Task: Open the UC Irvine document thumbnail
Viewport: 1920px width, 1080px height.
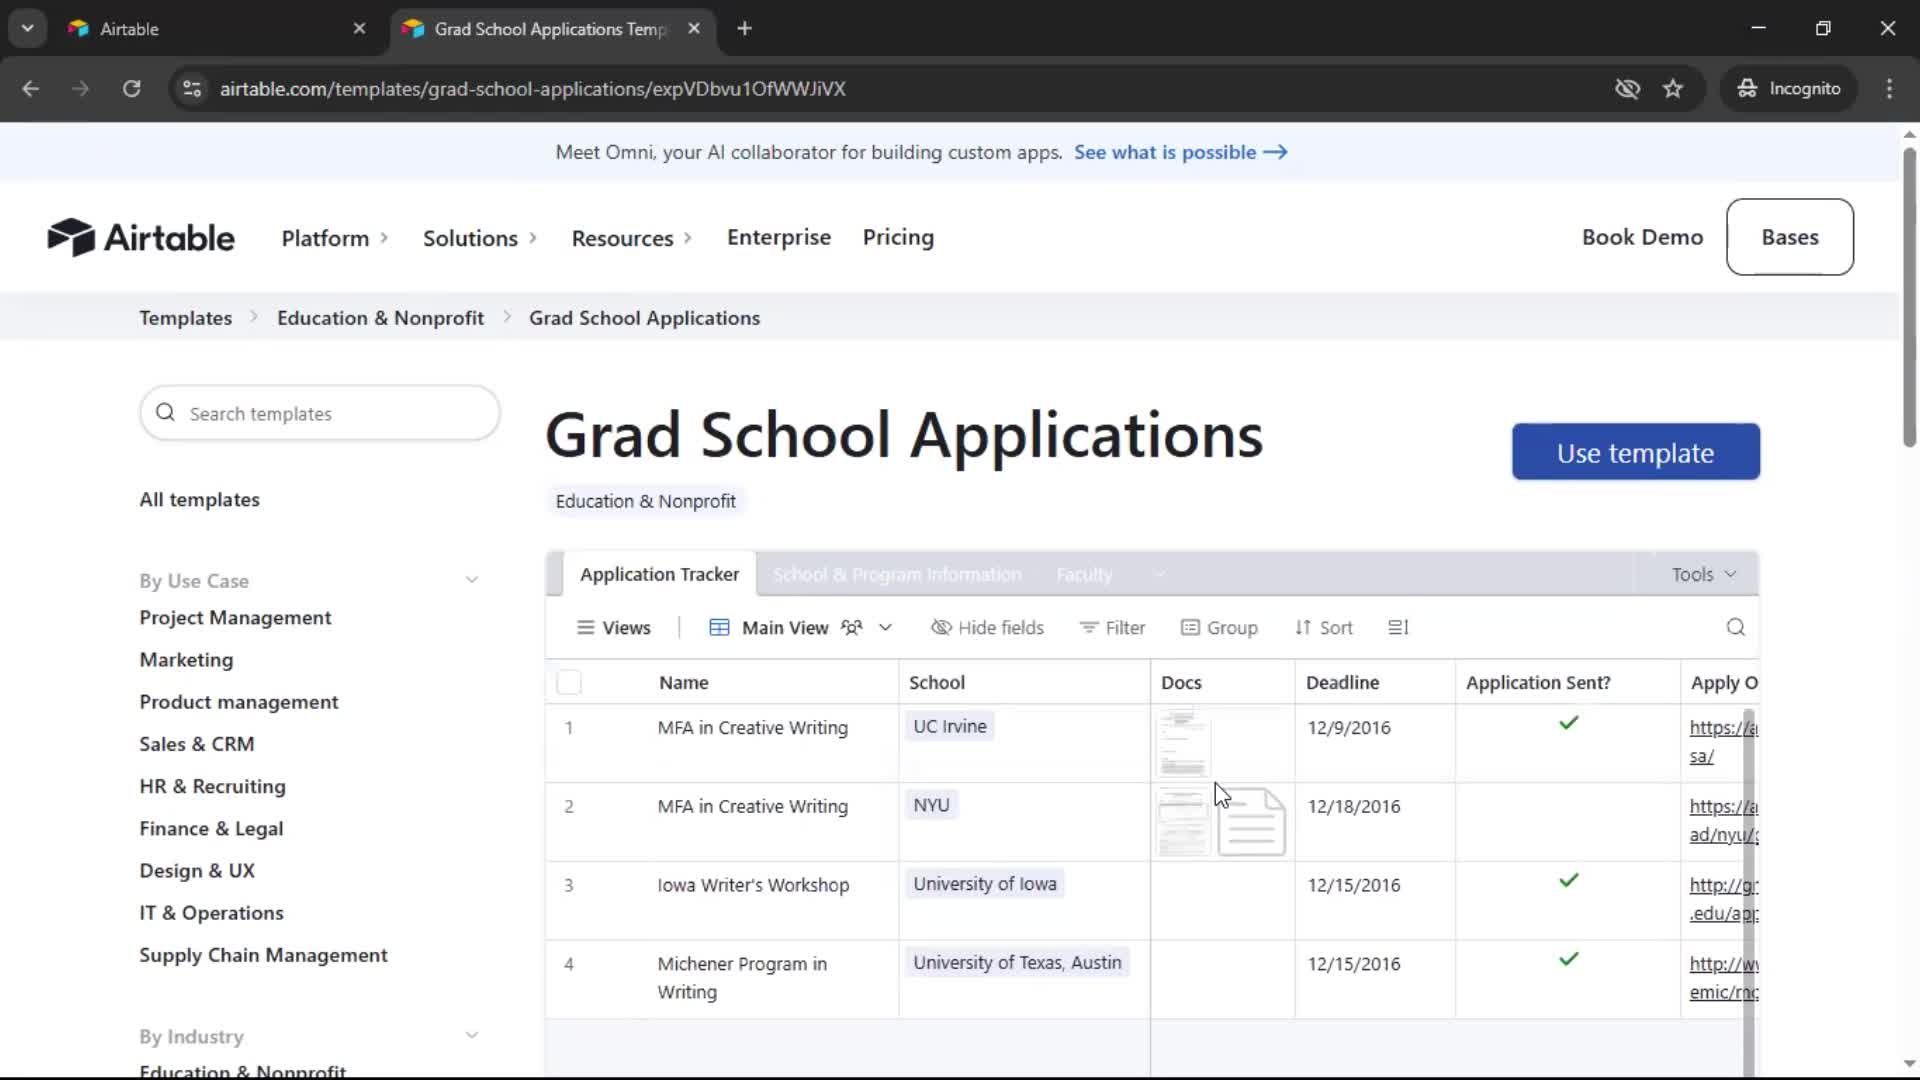Action: coord(1183,742)
